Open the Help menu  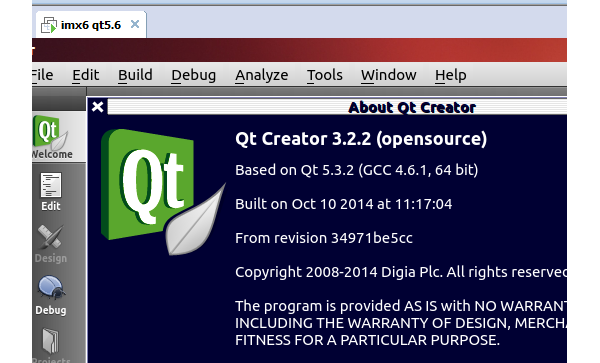click(x=450, y=75)
